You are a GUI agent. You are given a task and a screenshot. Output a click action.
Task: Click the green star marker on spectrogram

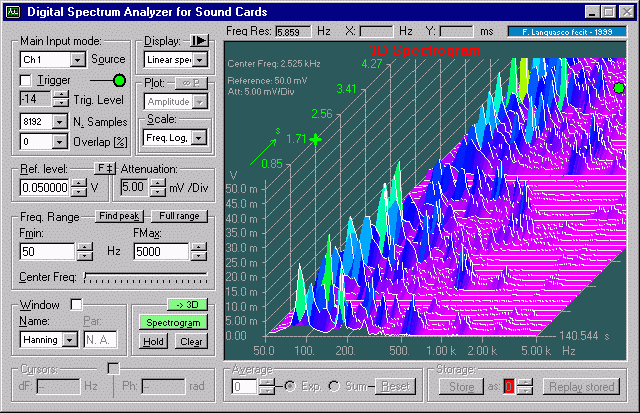coord(316,139)
